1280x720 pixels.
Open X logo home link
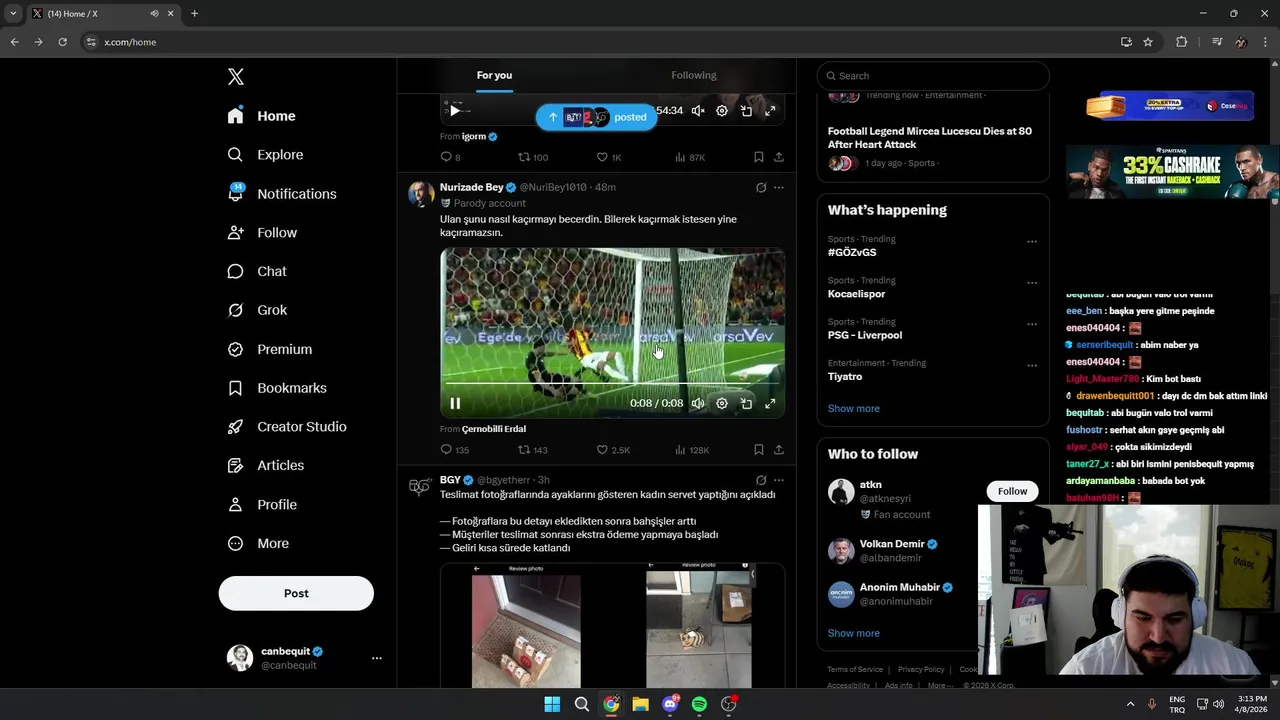coord(236,77)
